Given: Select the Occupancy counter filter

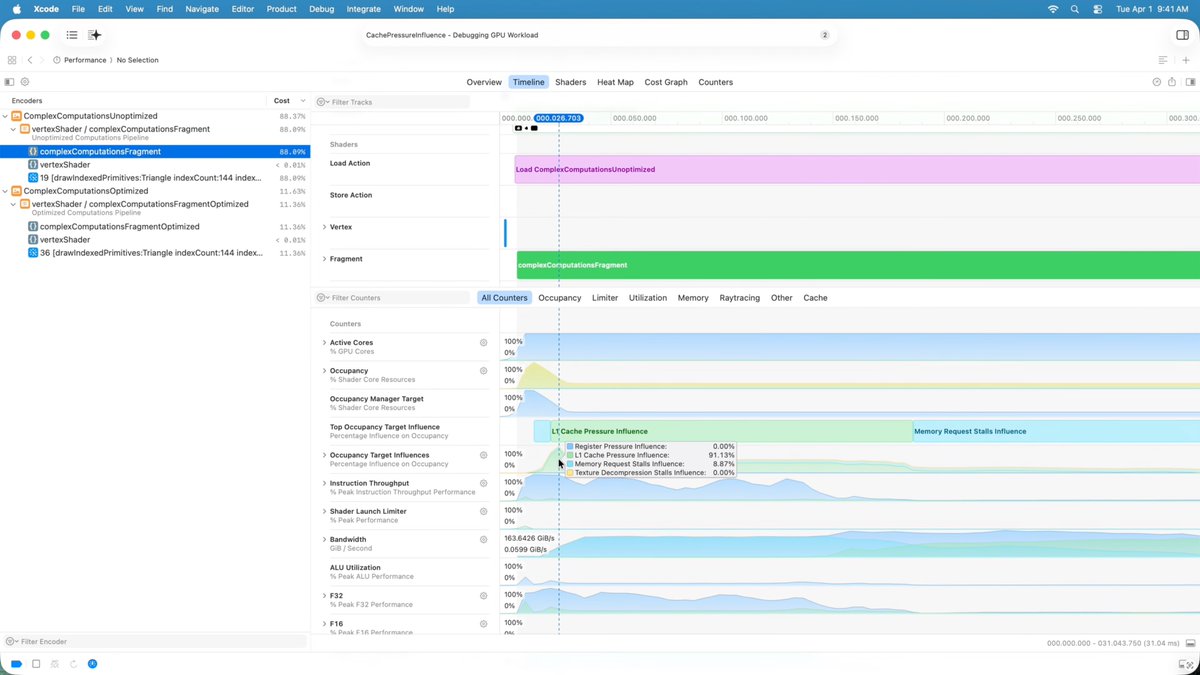Looking at the screenshot, I should coord(560,298).
